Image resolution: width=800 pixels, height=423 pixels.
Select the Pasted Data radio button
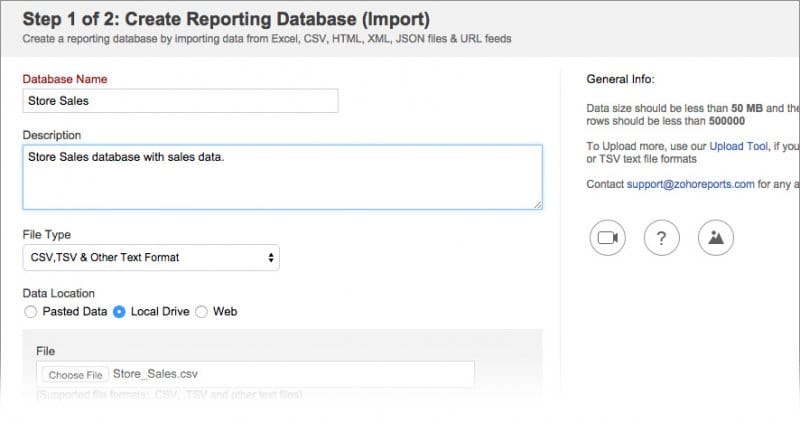click(x=31, y=312)
